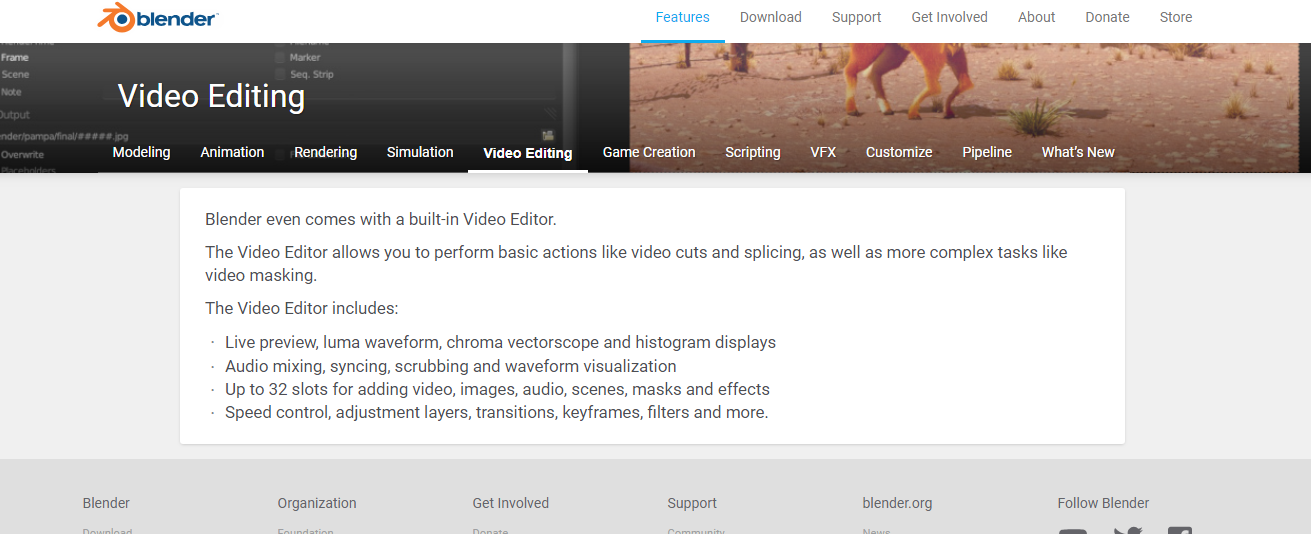Open the Features menu item
1311x534 pixels.
[x=683, y=17]
